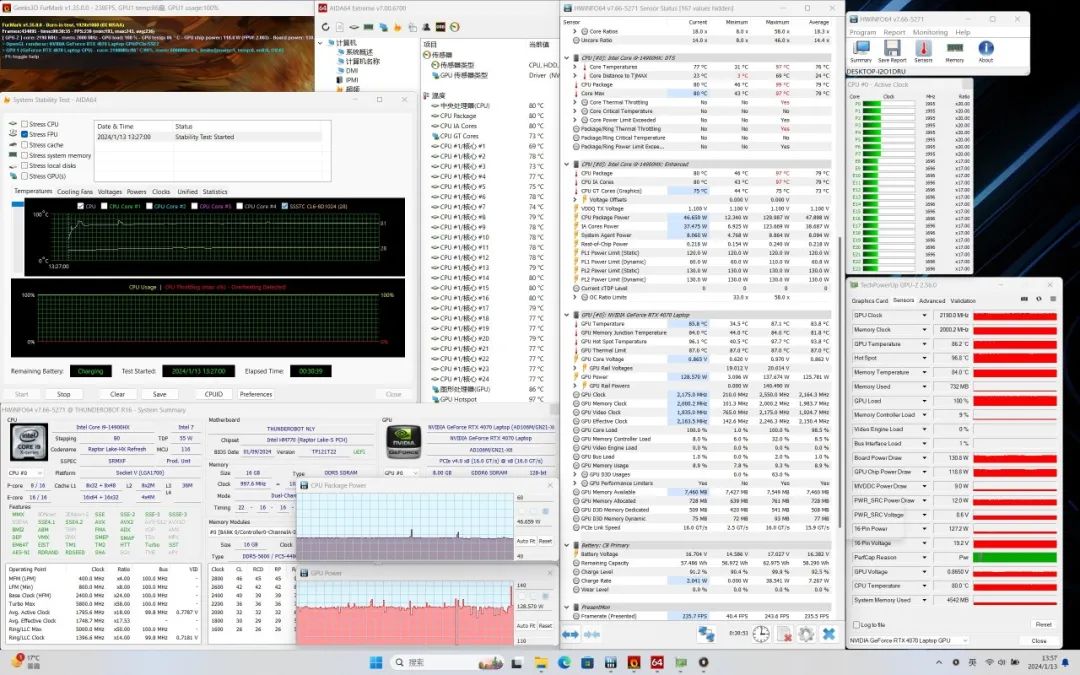Screen dimensions: 1080x675
Task: Open Microsoft Edge from taskbar
Action: click(564, 662)
